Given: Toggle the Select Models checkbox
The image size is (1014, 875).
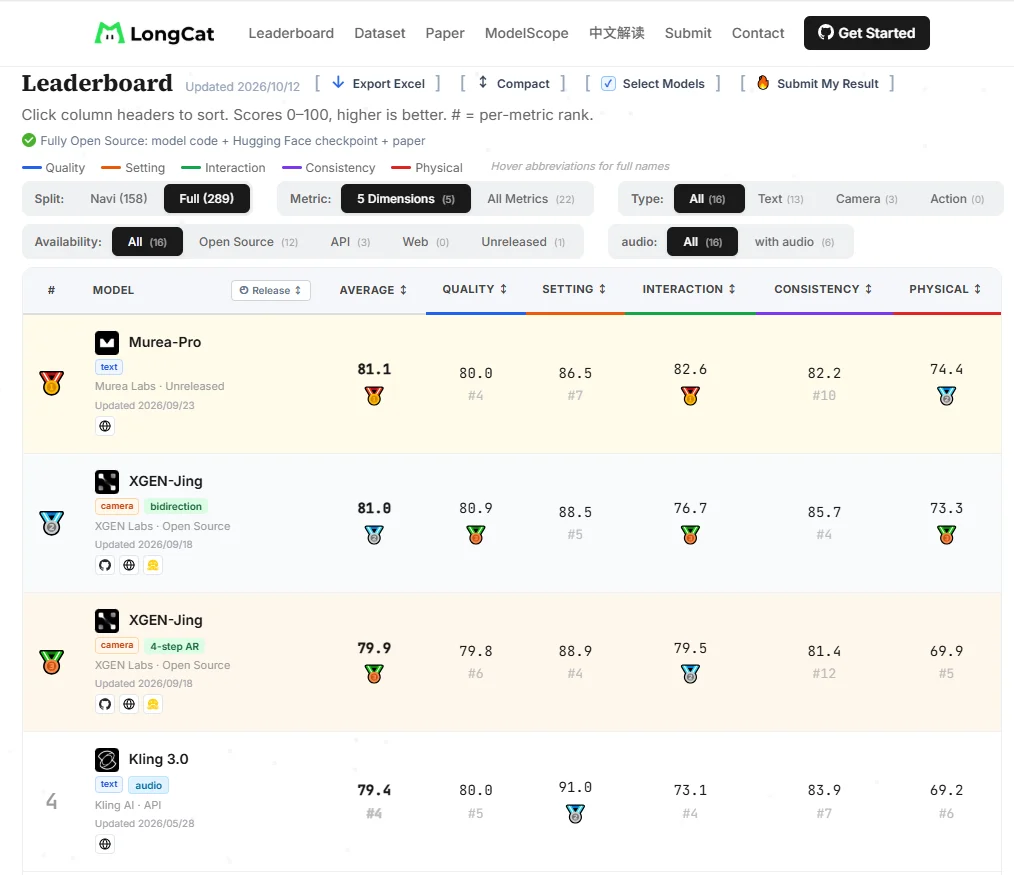Looking at the screenshot, I should point(608,83).
